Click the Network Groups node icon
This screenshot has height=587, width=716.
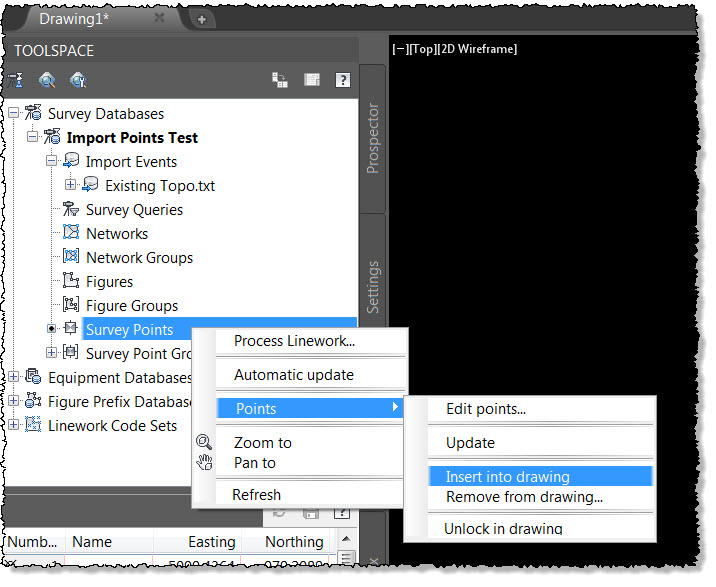71,256
